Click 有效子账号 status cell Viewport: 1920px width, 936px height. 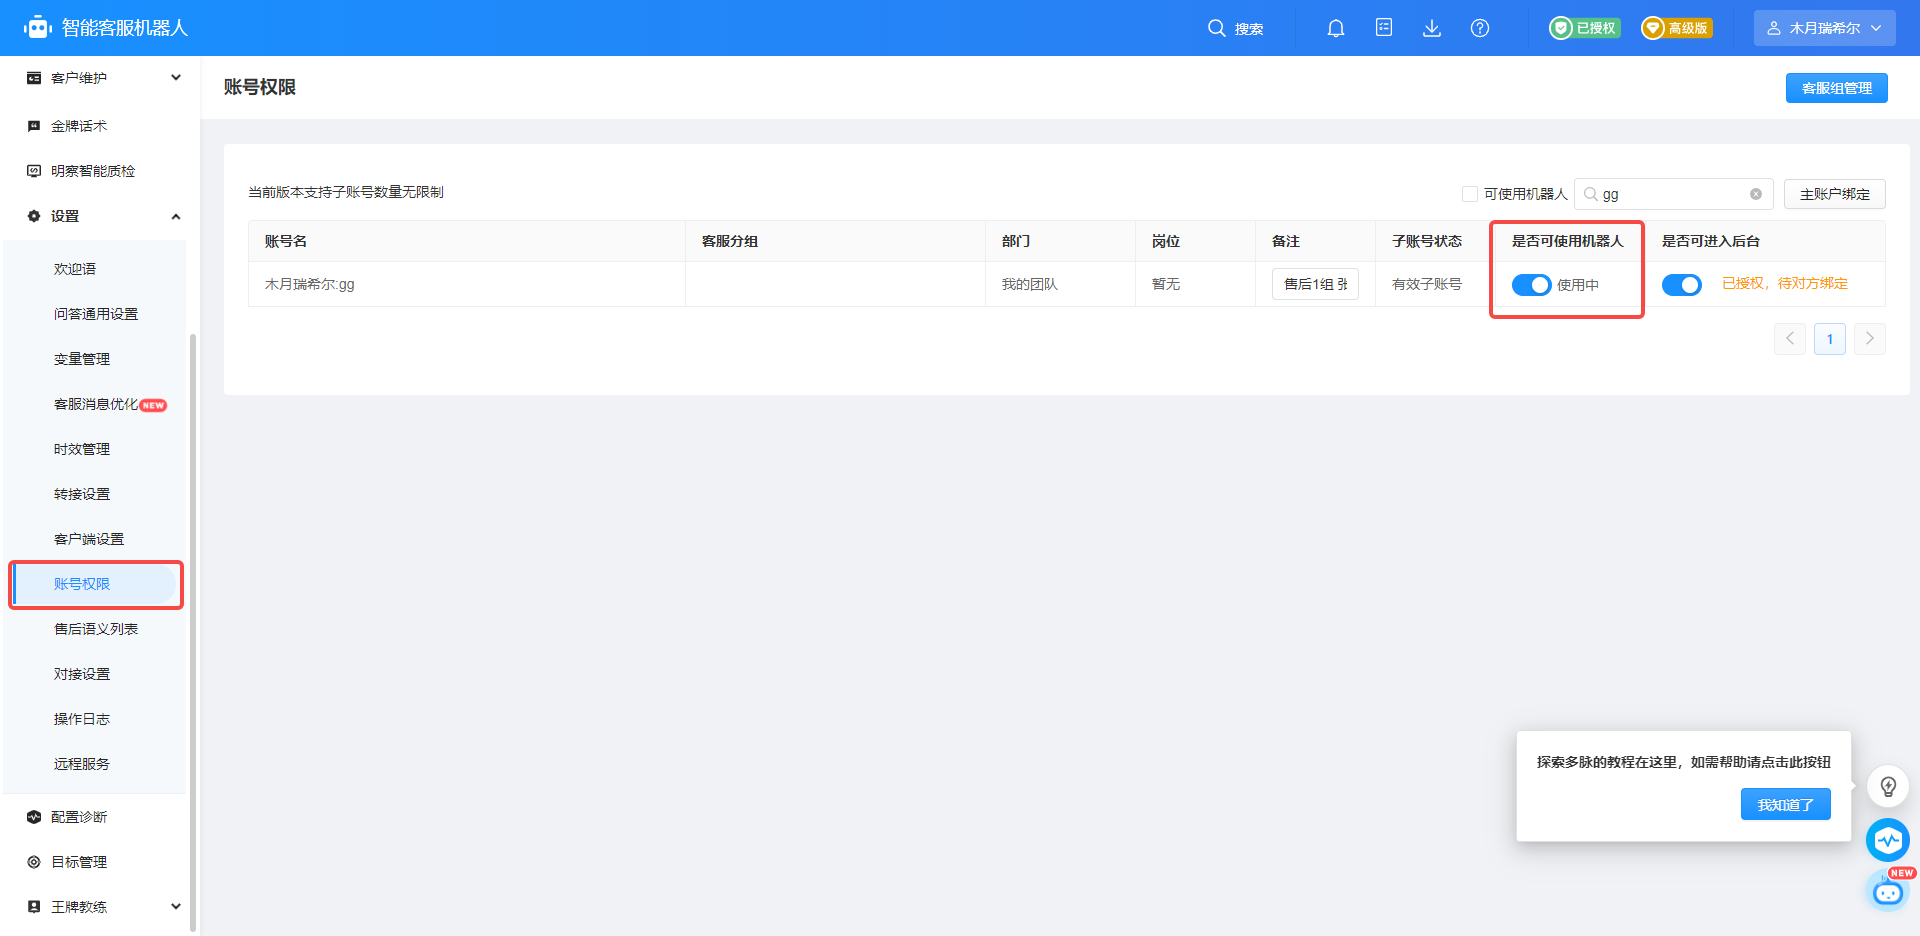pyautogui.click(x=1426, y=284)
